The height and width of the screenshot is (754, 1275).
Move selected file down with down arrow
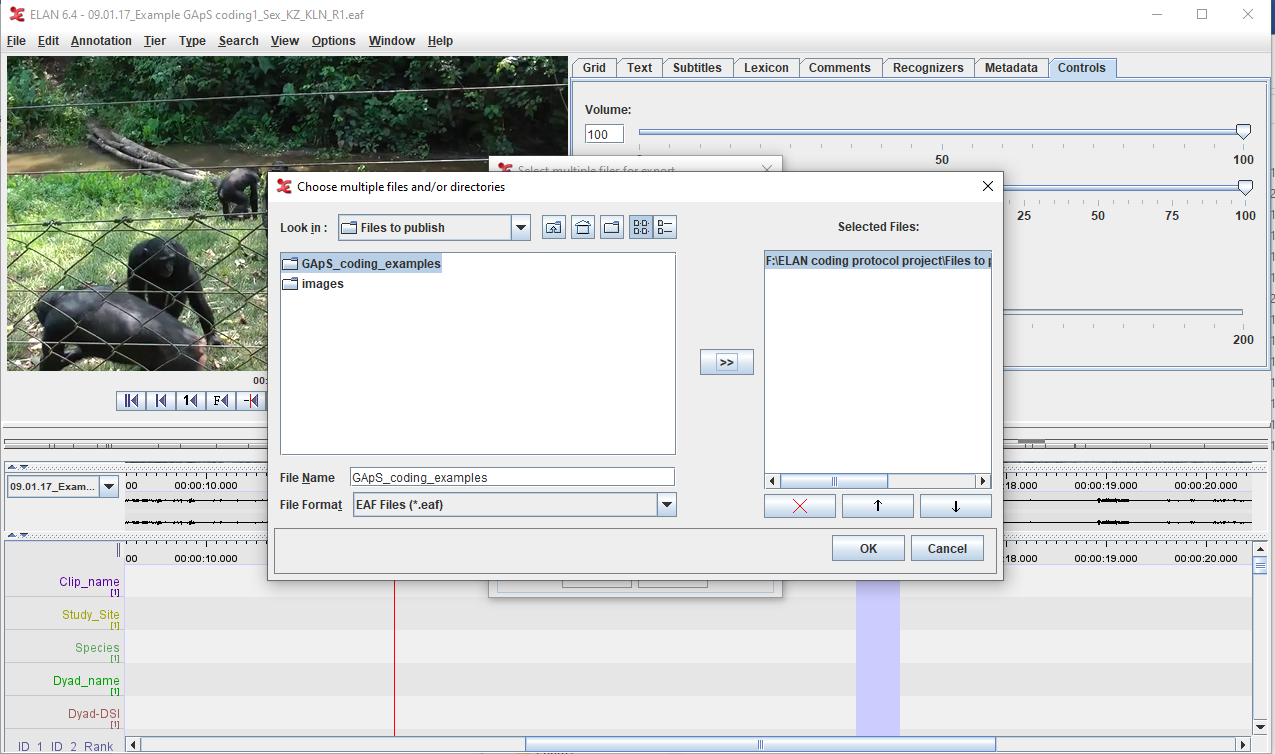point(955,506)
